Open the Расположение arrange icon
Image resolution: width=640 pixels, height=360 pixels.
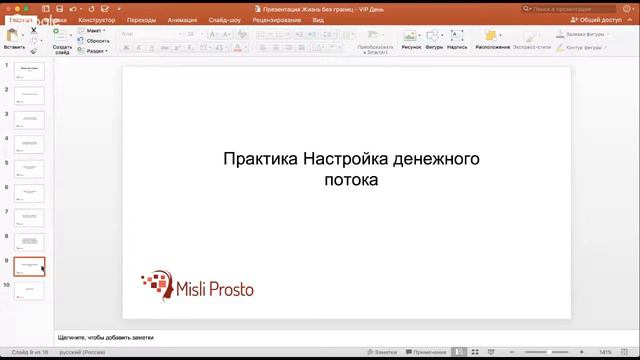point(491,36)
